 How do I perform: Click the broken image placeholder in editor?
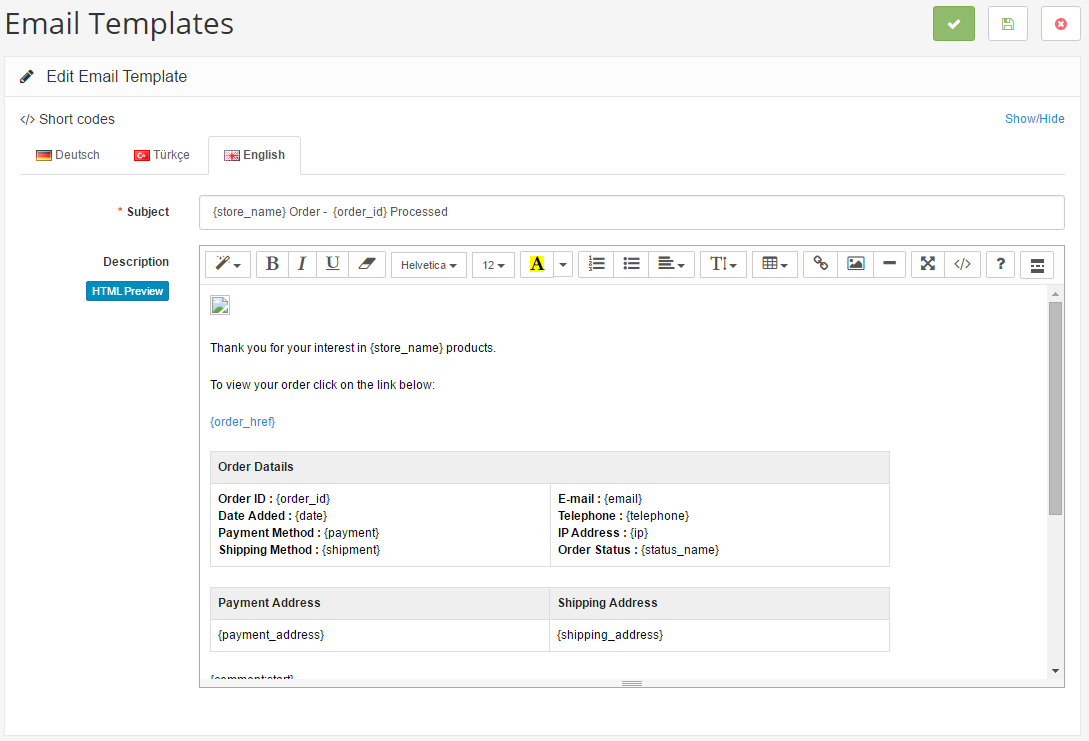(220, 305)
